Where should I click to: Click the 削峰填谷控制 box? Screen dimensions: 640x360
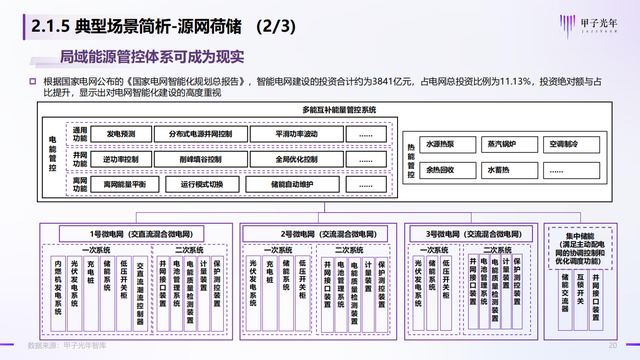pos(200,159)
